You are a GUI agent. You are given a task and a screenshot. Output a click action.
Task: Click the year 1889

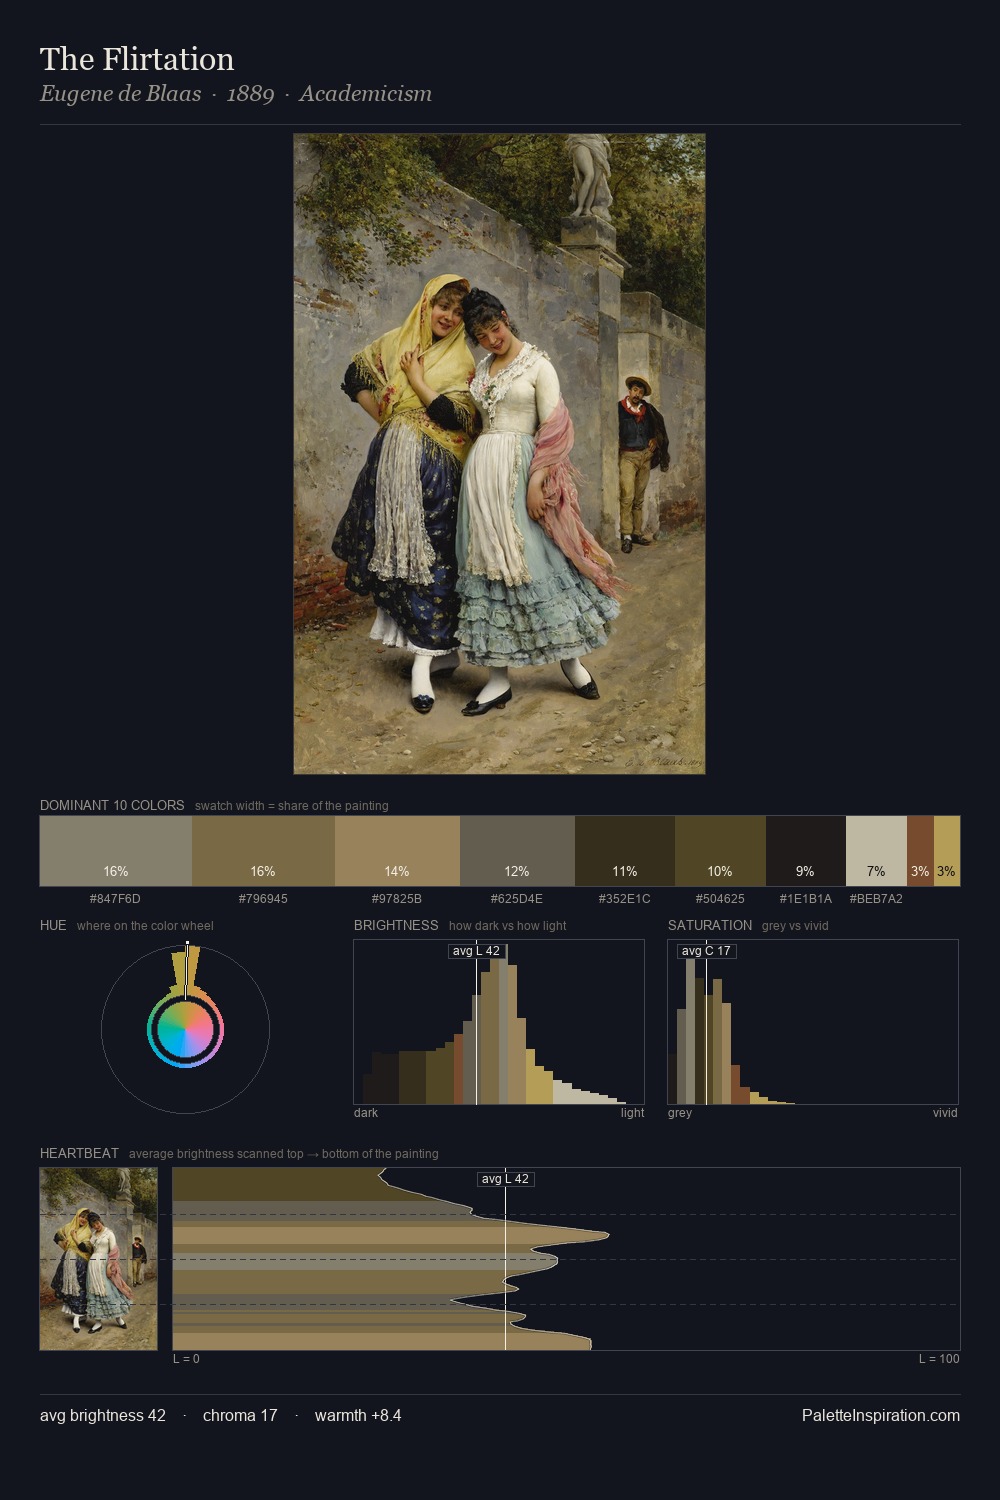250,94
